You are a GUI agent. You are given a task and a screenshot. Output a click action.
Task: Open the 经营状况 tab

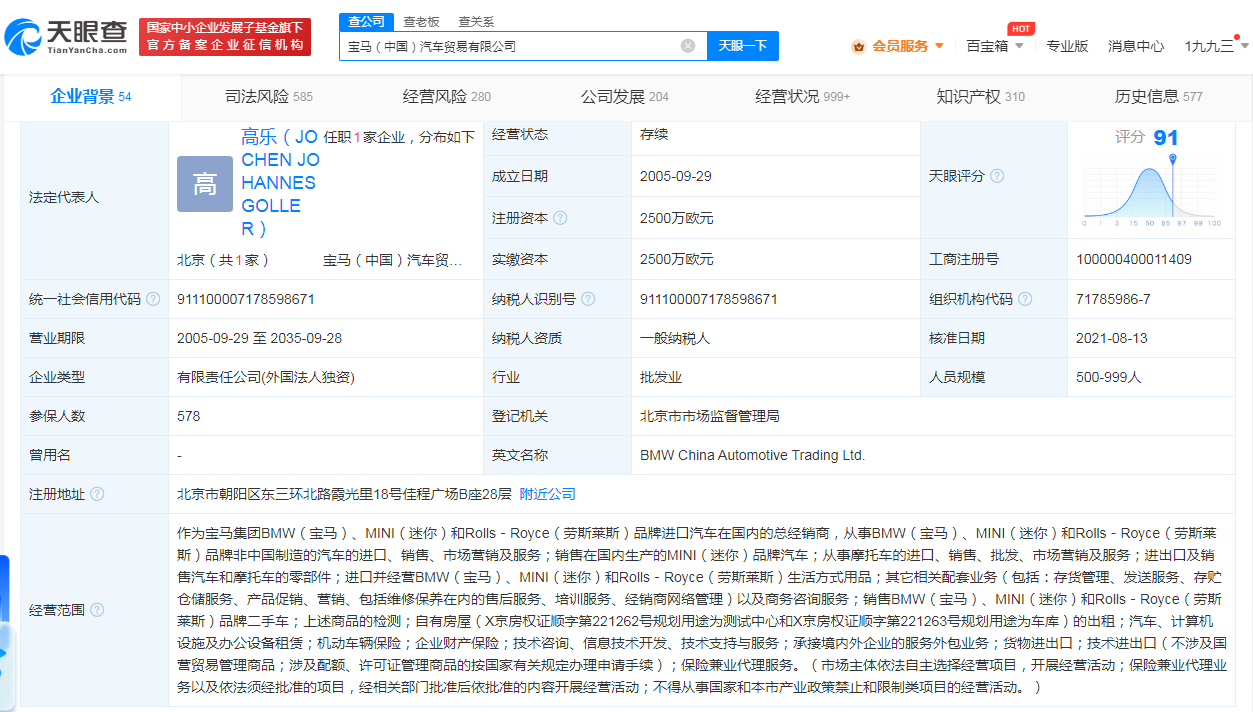[803, 97]
